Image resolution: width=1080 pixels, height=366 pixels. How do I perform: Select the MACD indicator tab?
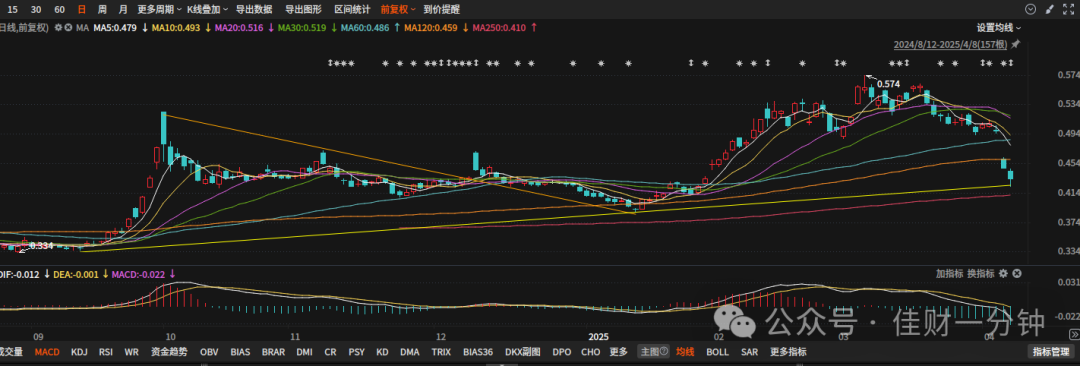point(47,352)
